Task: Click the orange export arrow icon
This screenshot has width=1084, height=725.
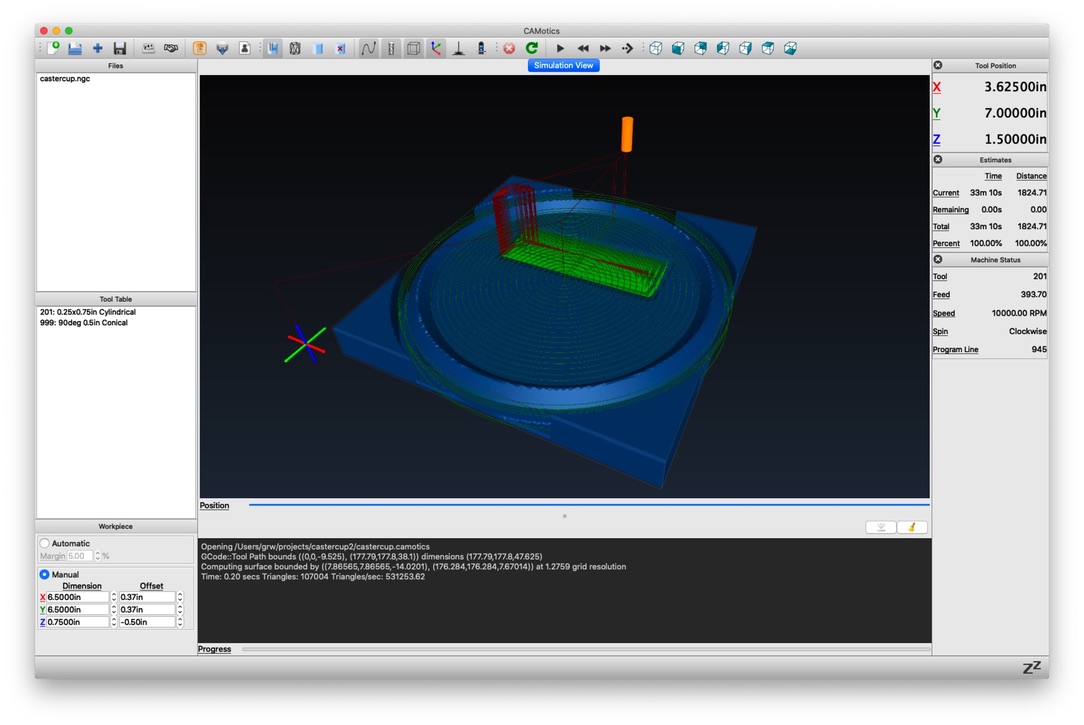Action: [200, 48]
